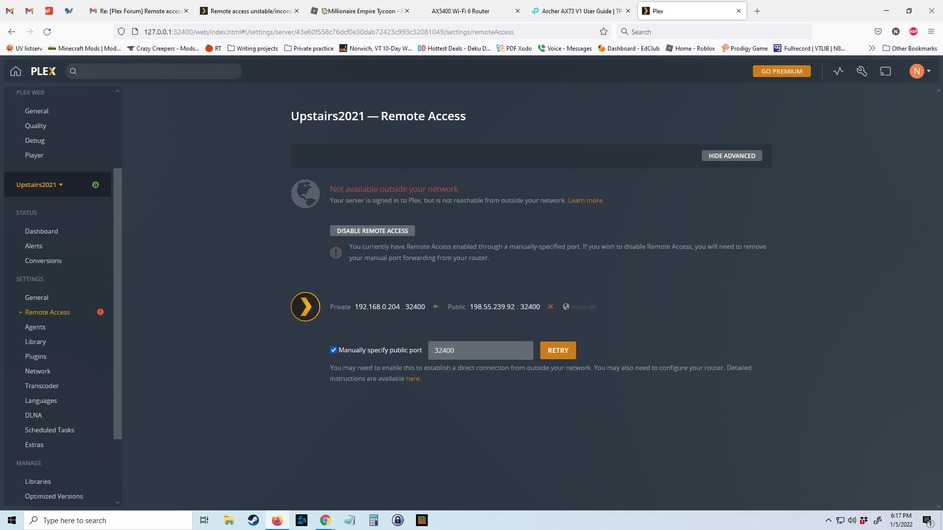Viewport: 943px width, 530px height.
Task: Click the public port input field
Action: tap(481, 350)
